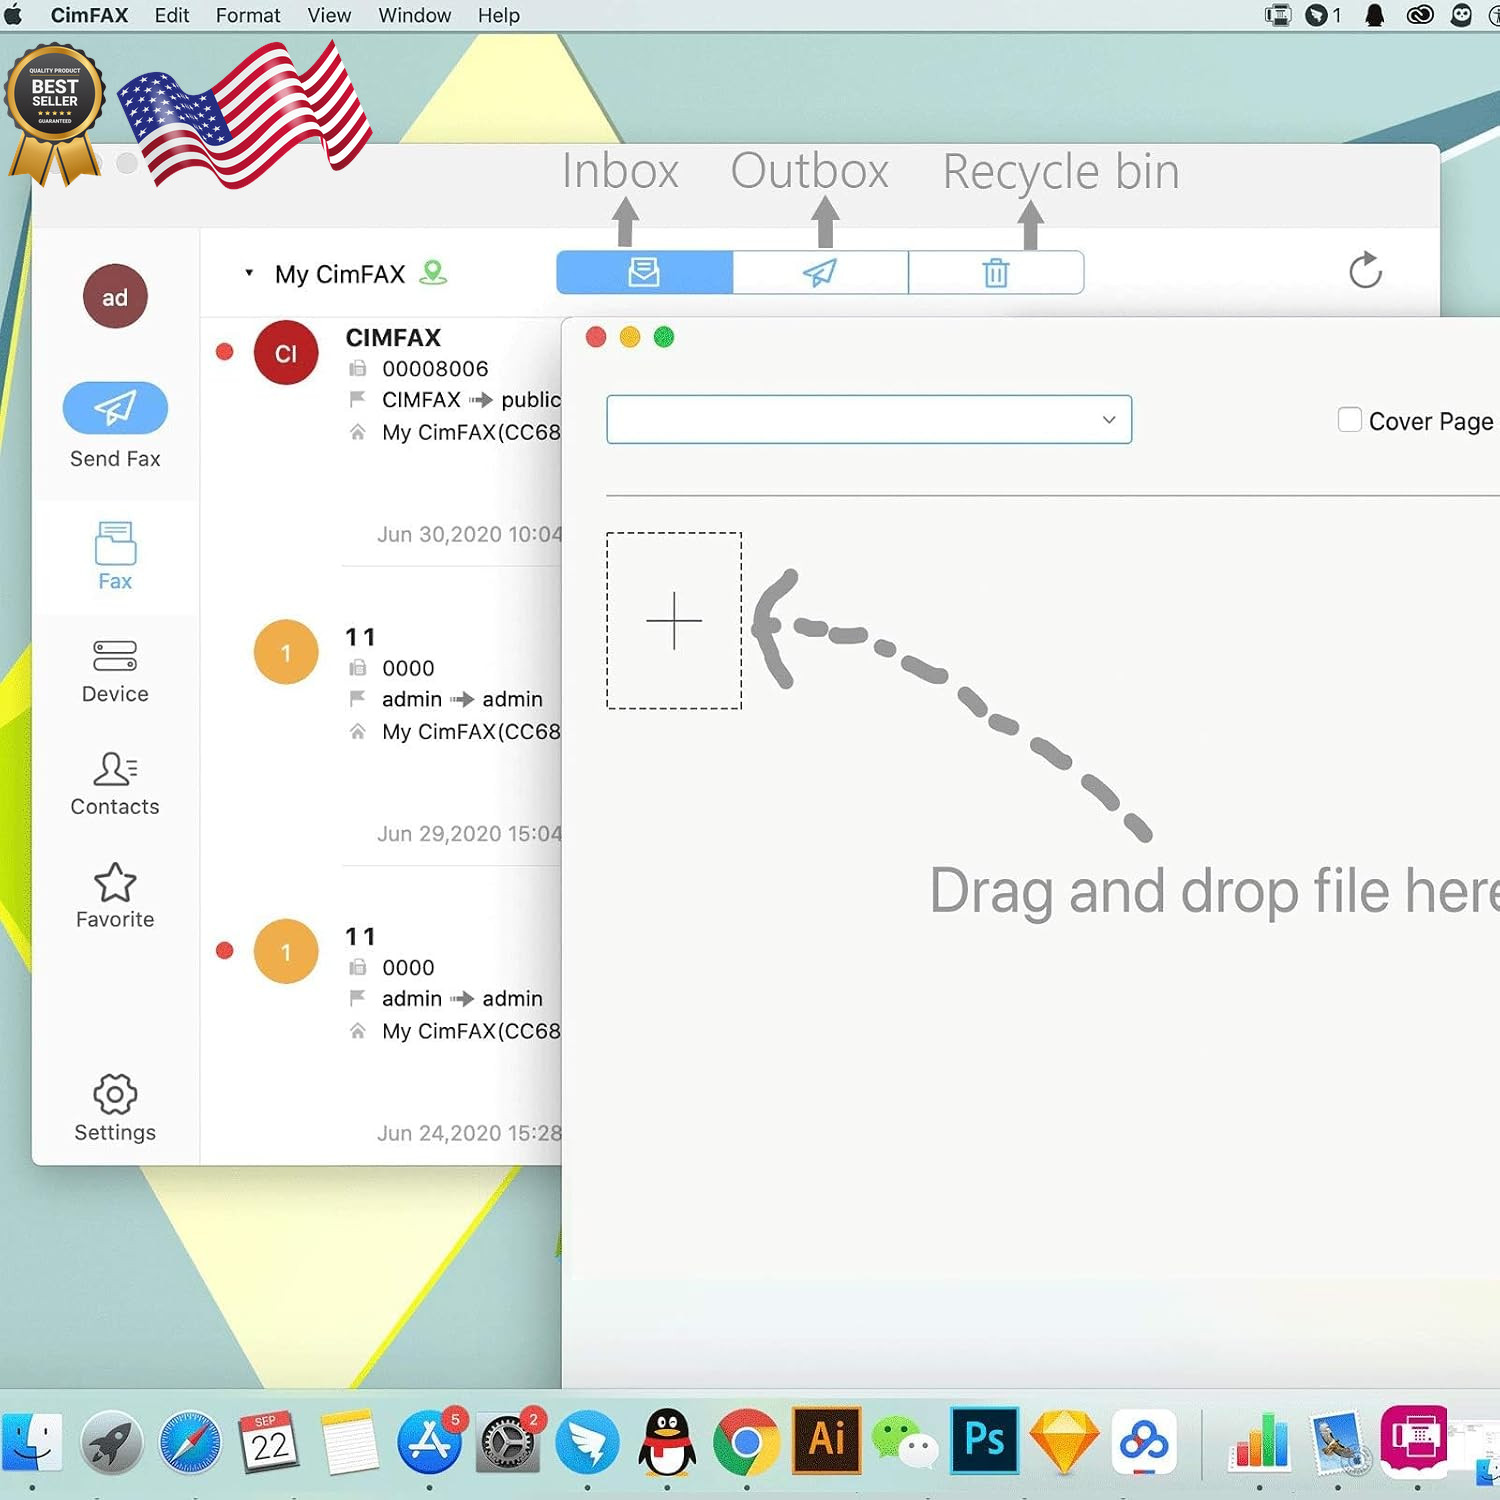
Task: Open Finder from the Dock
Action: tap(30, 1441)
